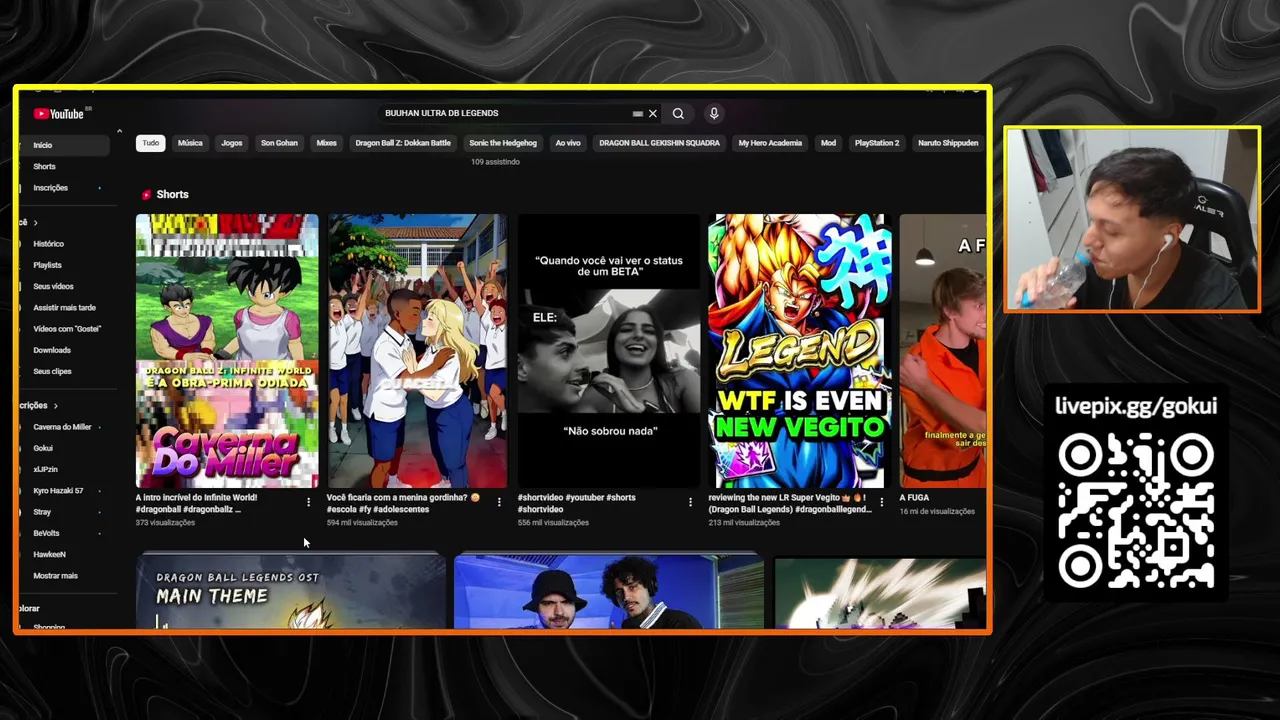Clear the search box with the X icon

tap(653, 114)
